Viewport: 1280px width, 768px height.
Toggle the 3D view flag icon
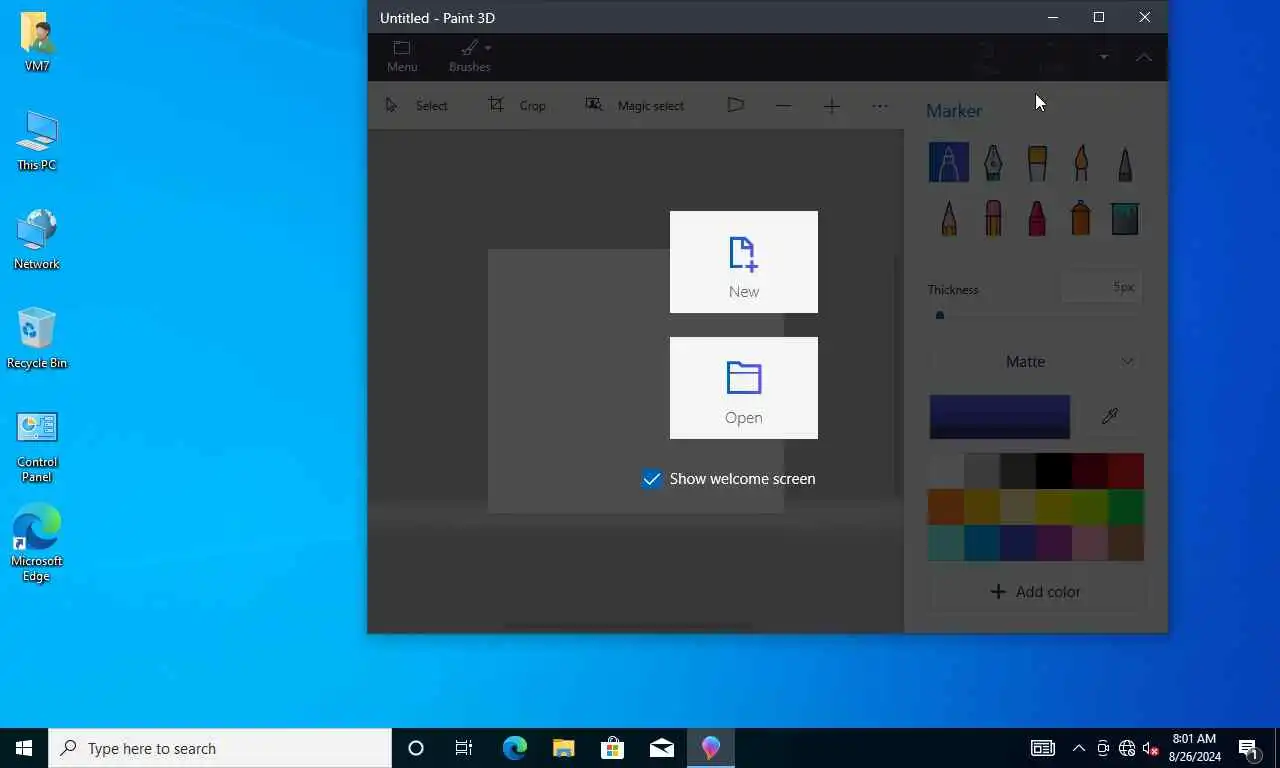click(x=736, y=105)
